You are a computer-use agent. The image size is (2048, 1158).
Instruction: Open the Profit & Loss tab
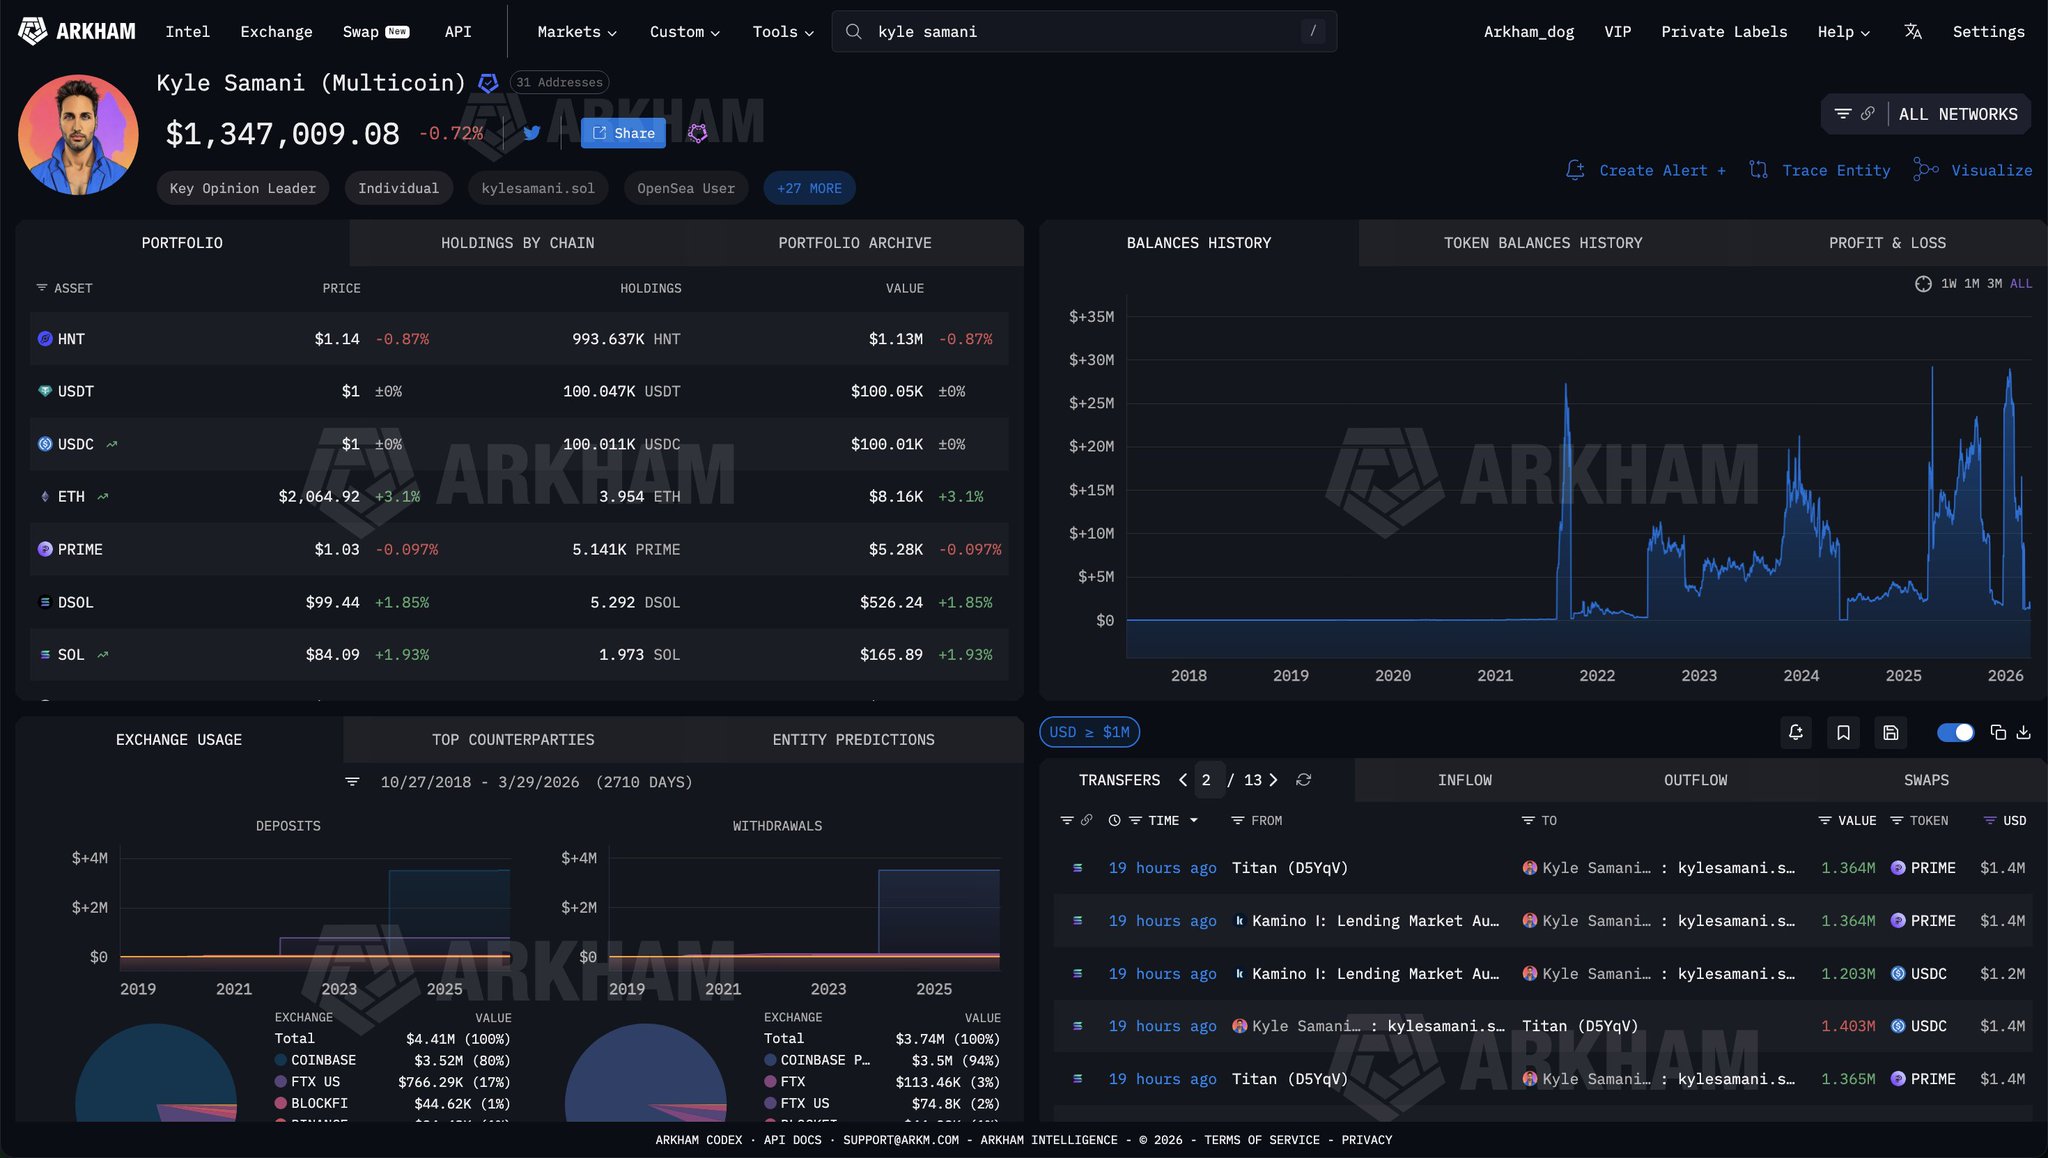[x=1886, y=243]
